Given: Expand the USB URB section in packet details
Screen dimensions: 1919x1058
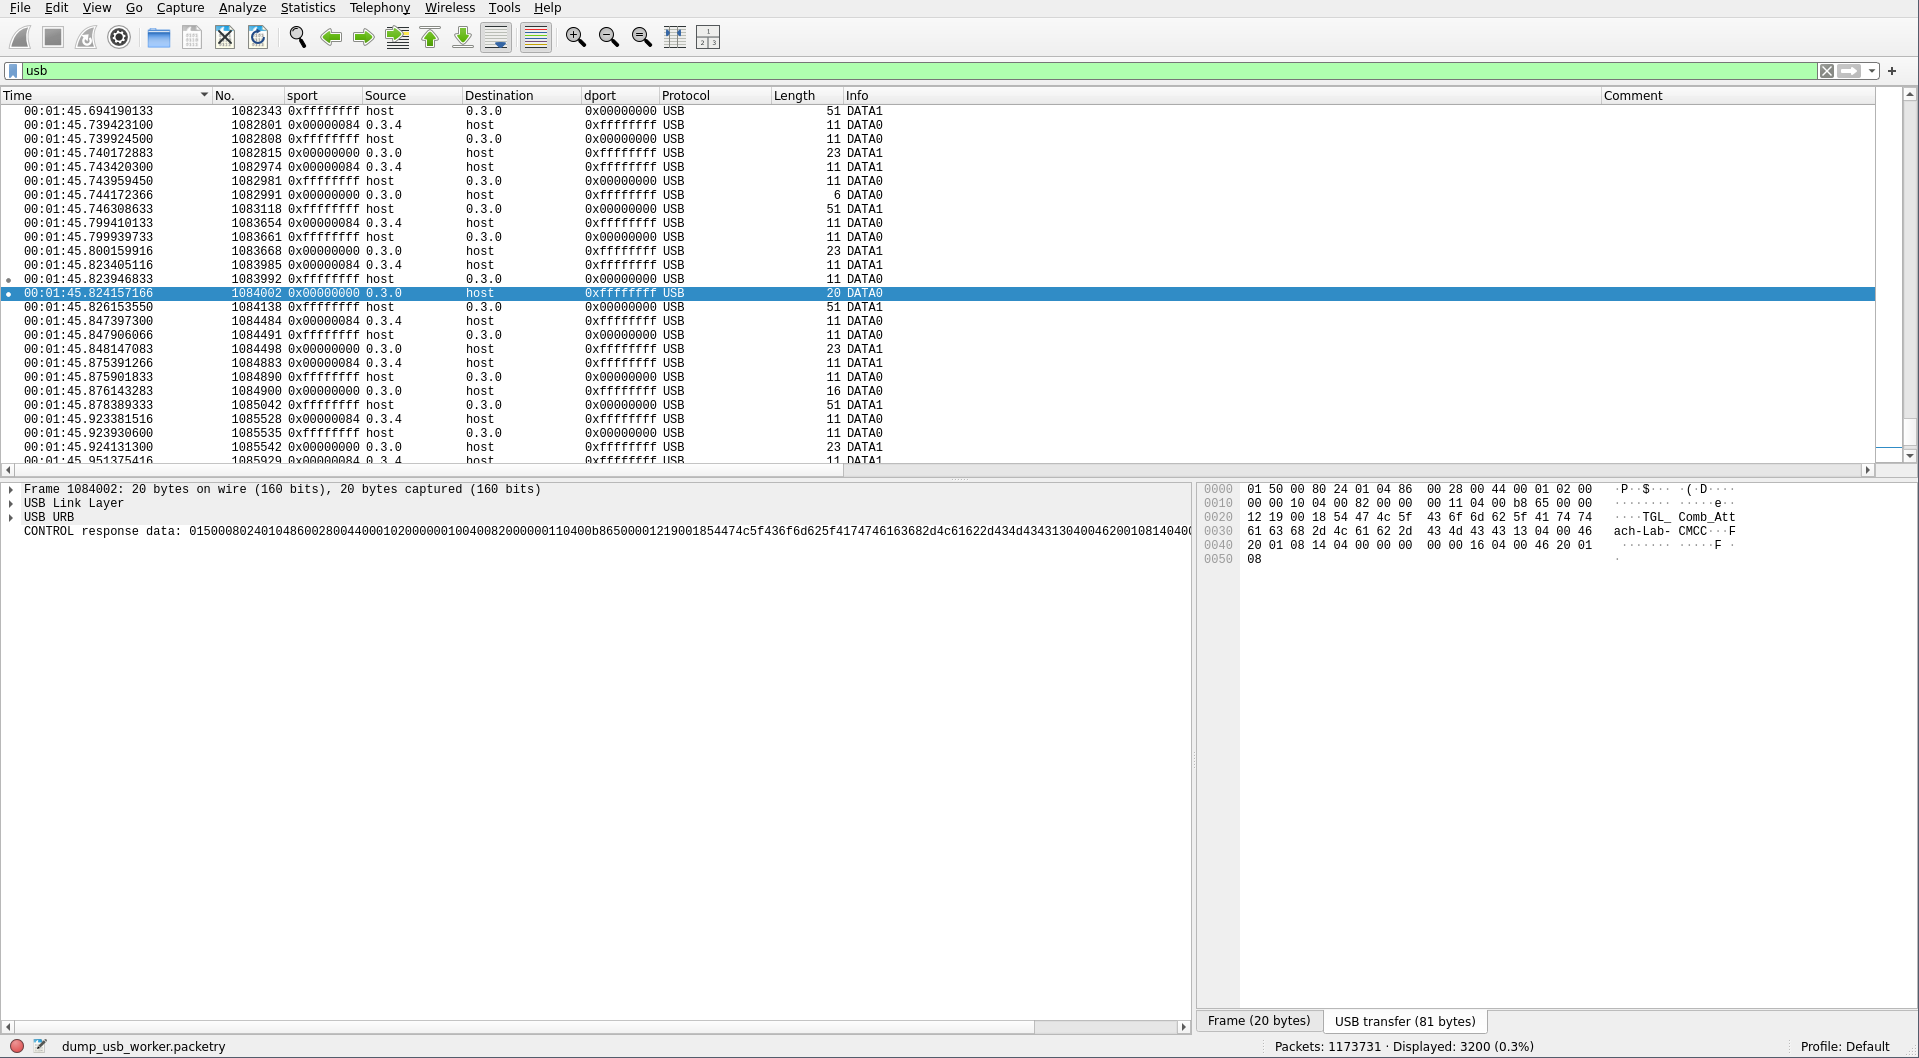Looking at the screenshot, I should pos(12,517).
